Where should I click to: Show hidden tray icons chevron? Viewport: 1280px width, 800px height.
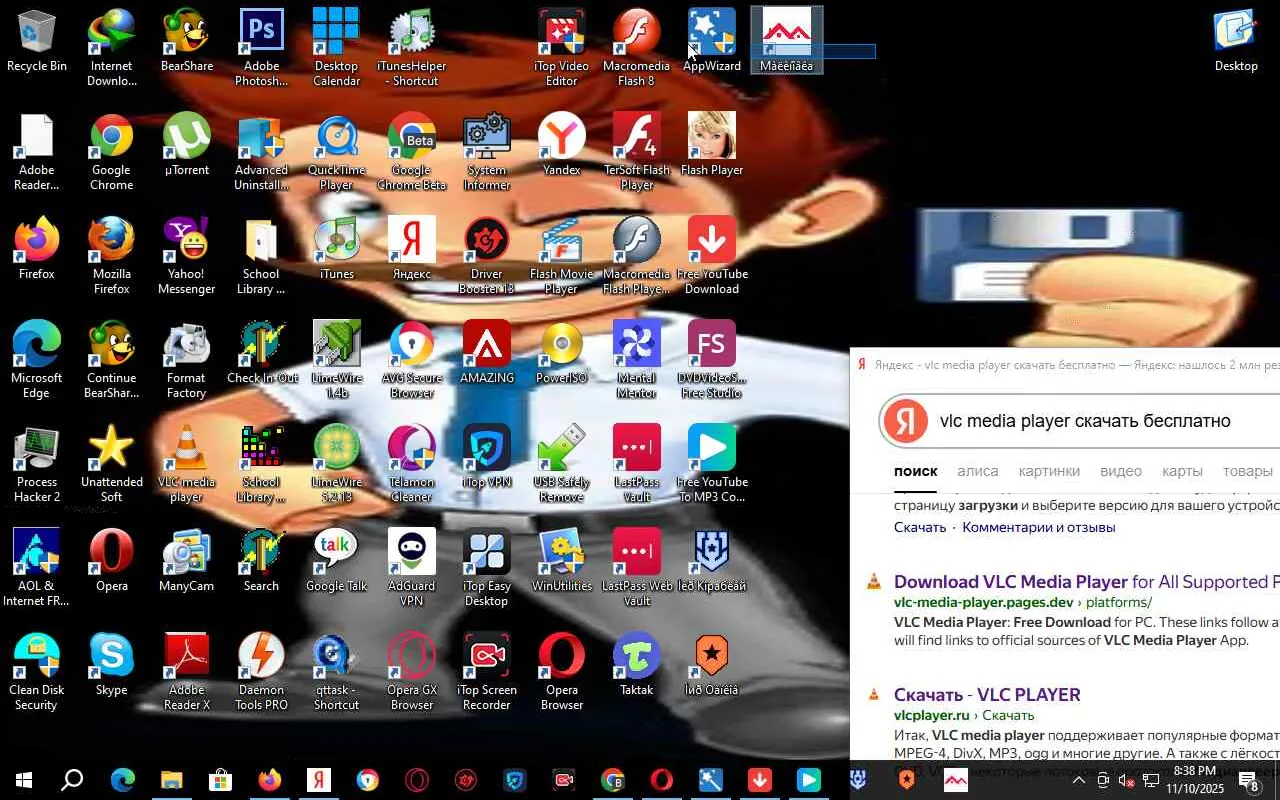(x=1078, y=780)
